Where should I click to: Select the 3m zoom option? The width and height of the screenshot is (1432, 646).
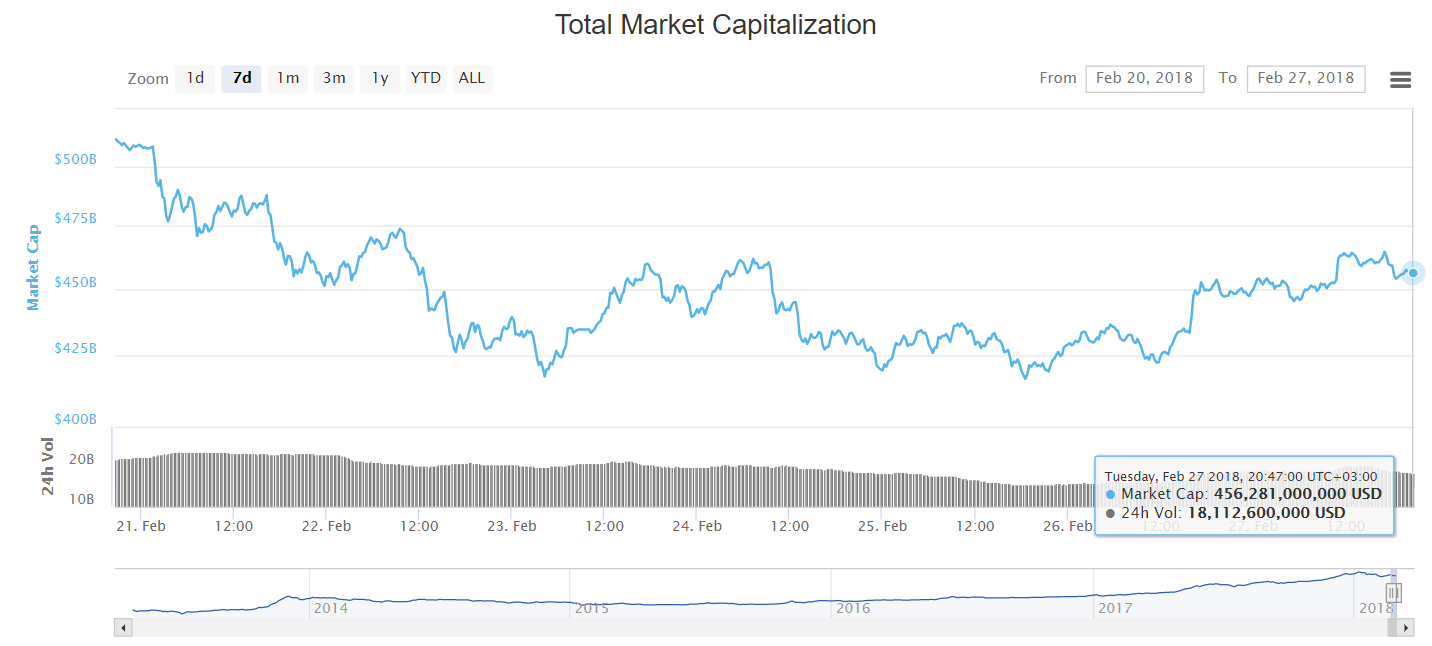333,78
